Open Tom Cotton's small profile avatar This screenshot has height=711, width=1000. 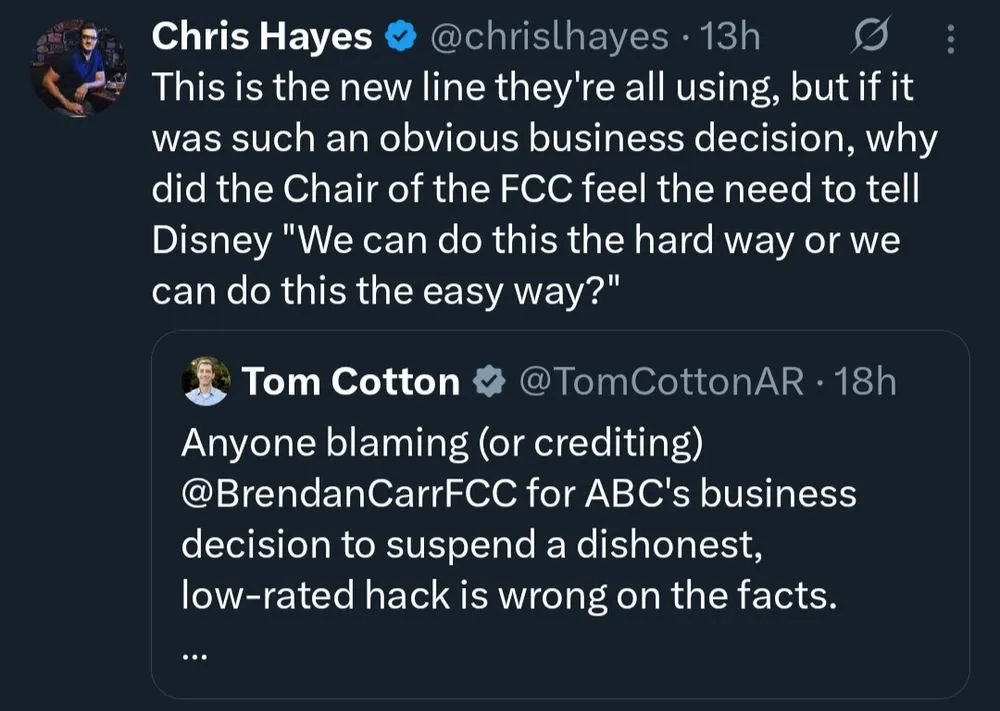pos(206,381)
